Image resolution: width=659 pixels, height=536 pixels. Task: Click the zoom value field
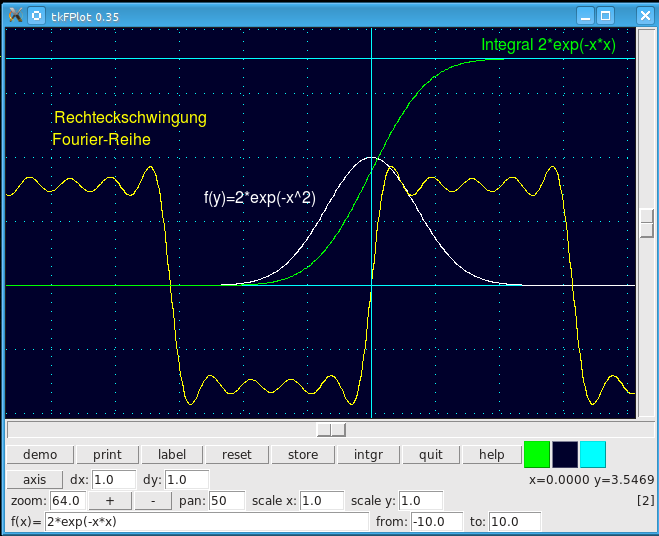(x=68, y=501)
